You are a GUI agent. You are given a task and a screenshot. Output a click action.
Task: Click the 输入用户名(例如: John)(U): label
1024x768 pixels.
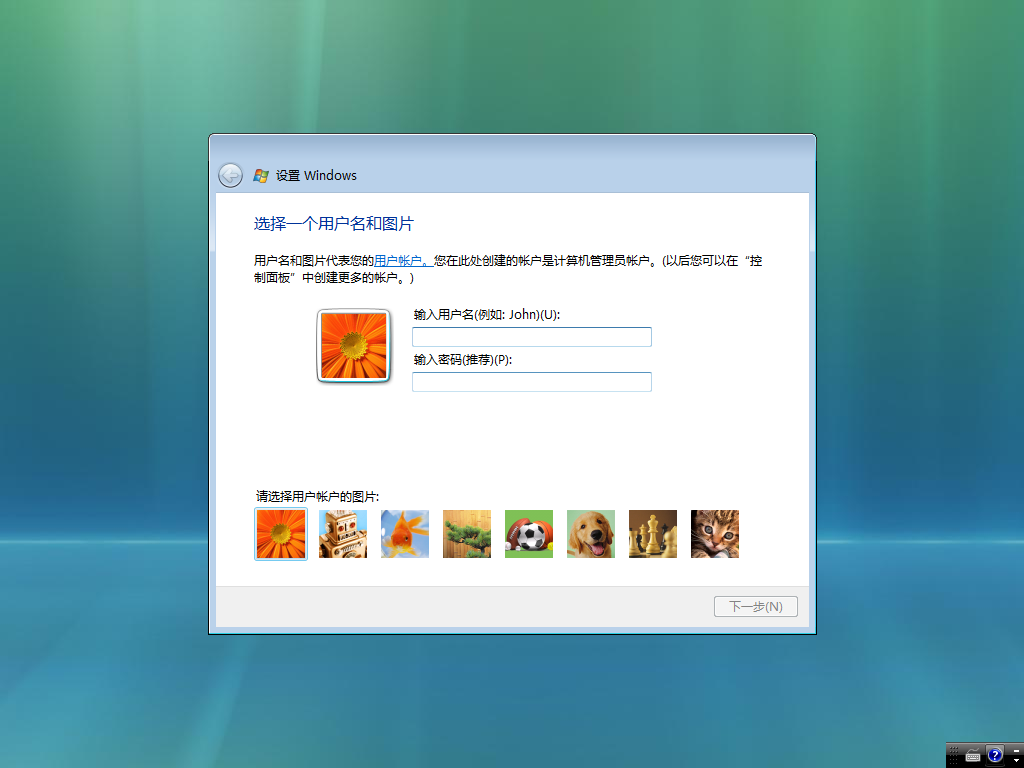(x=487, y=315)
